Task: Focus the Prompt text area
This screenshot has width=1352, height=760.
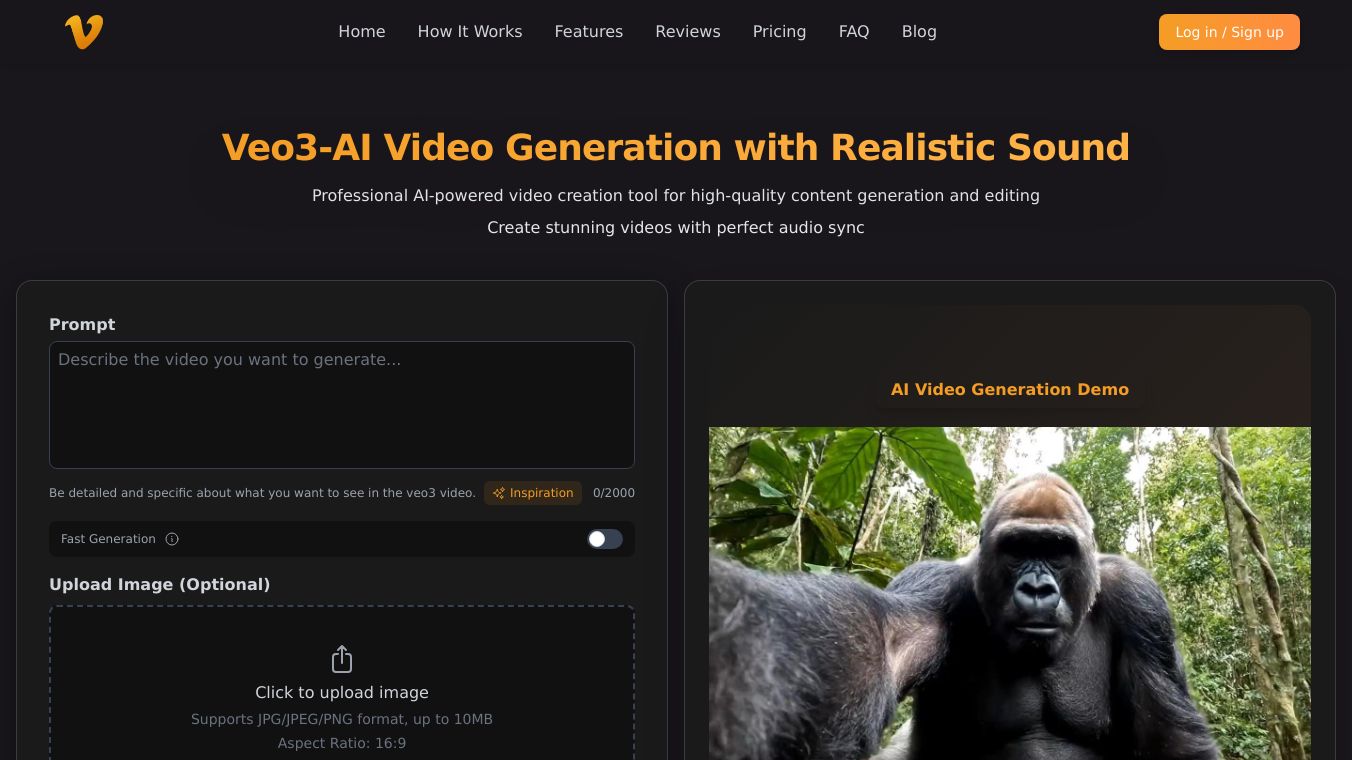Action: coord(342,405)
